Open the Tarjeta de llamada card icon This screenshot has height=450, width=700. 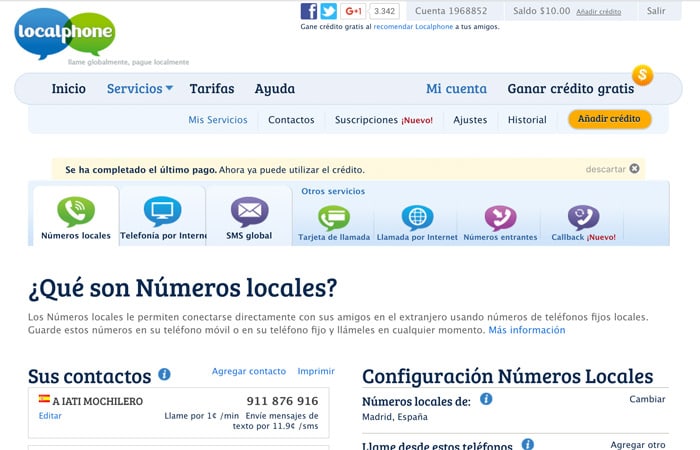(334, 218)
